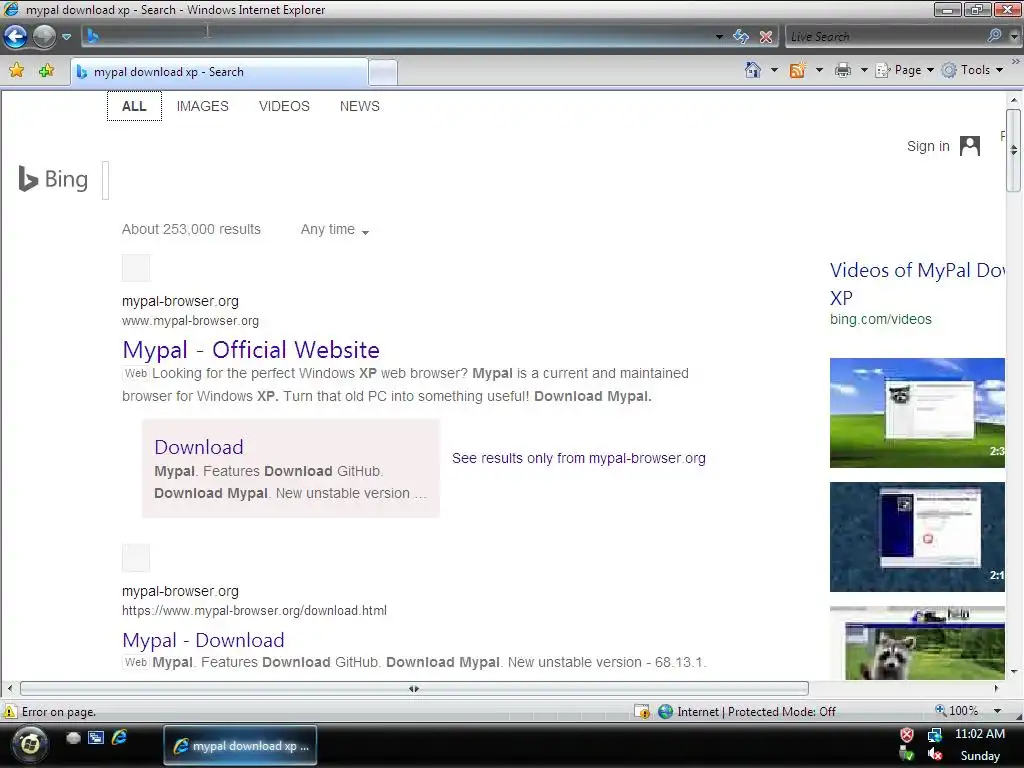Click the 'Error on page' warning icon
The width and height of the screenshot is (1024, 768).
click(10, 712)
